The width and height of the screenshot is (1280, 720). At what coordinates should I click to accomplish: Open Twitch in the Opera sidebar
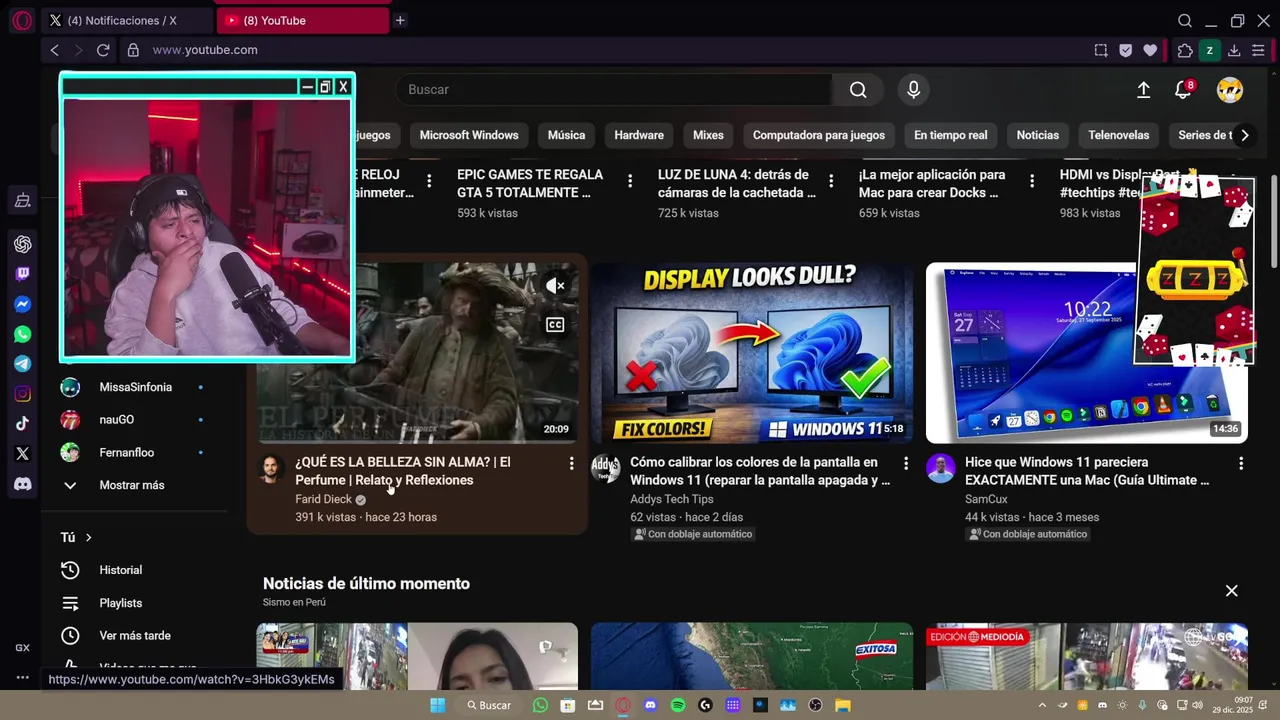point(22,274)
